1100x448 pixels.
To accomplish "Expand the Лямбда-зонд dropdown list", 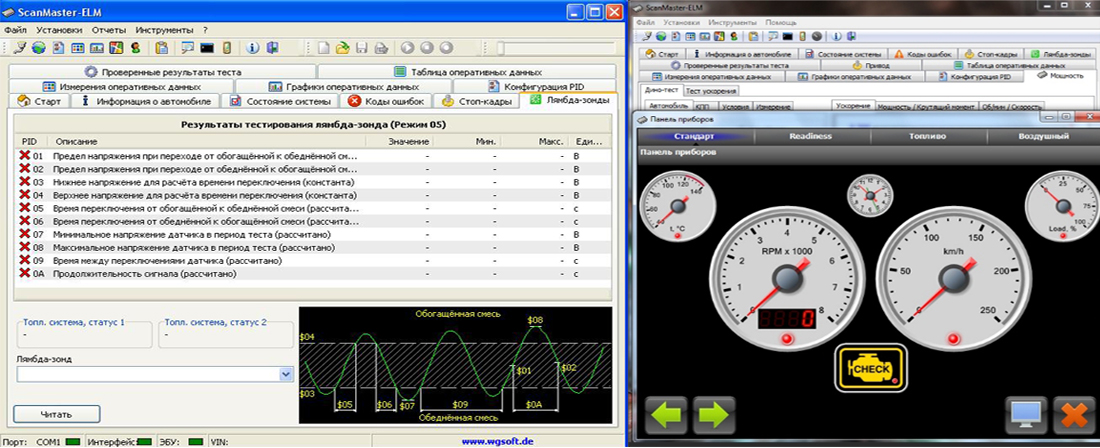I will point(286,375).
